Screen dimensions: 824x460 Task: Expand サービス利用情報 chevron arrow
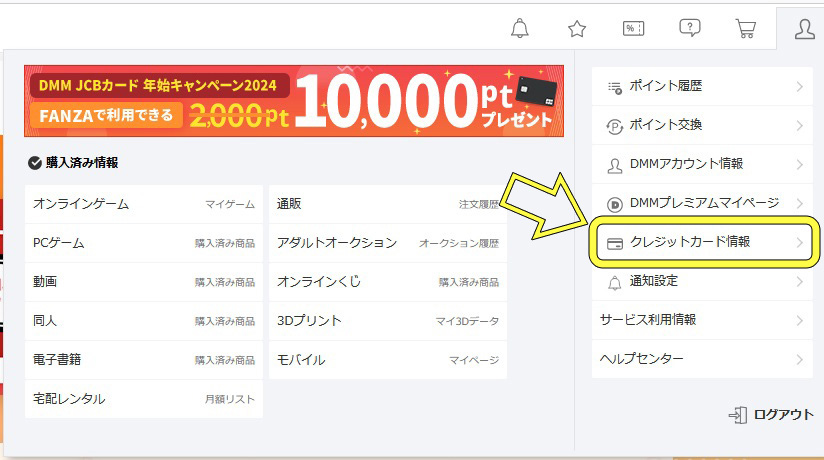tap(799, 321)
